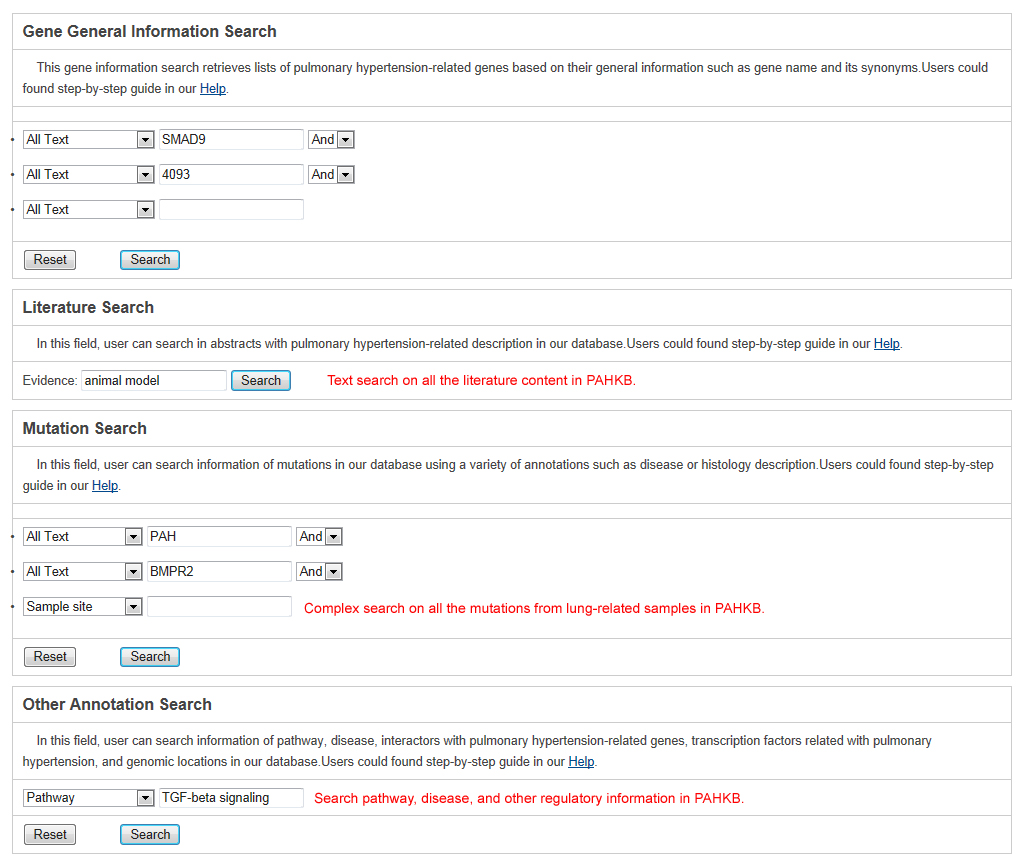Click the BMPR2 mutation input field

(219, 572)
